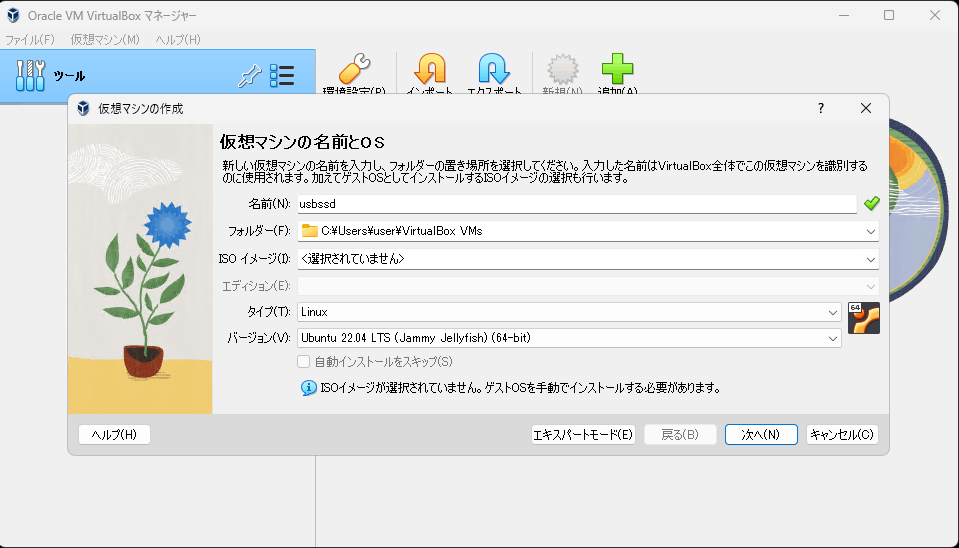Open the Preferences wrench icon in the toolbar
Viewport: 959px width, 548px height.
point(354,68)
